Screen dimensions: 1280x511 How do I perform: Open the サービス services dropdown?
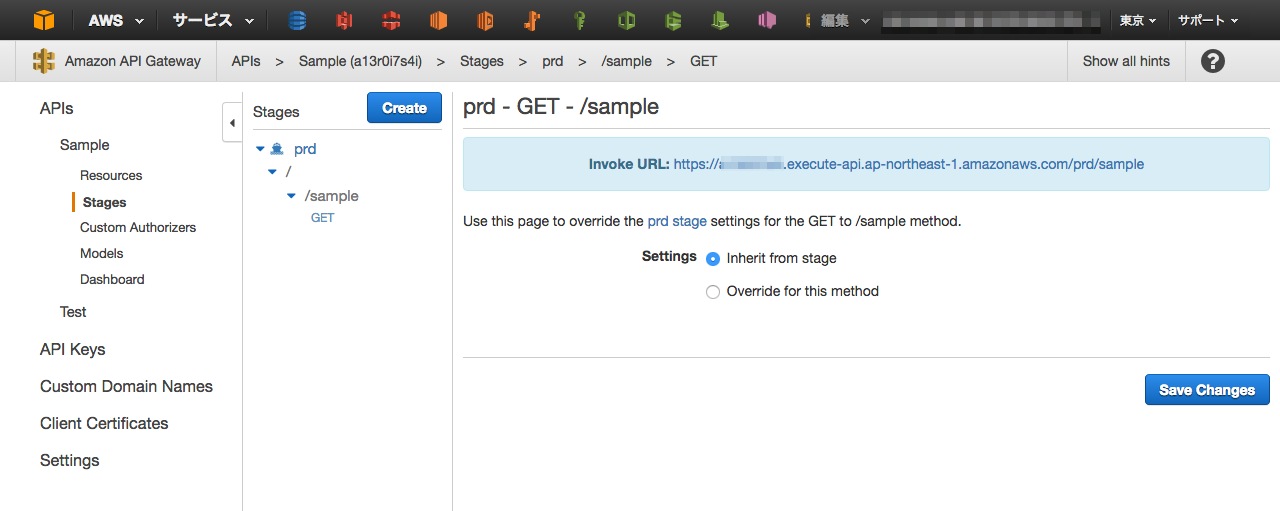click(213, 20)
